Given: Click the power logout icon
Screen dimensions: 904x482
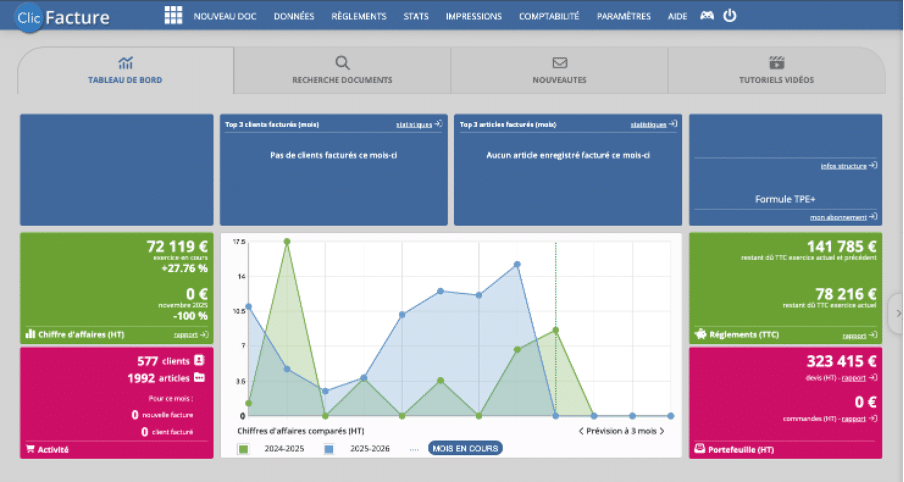Looking at the screenshot, I should point(730,15).
